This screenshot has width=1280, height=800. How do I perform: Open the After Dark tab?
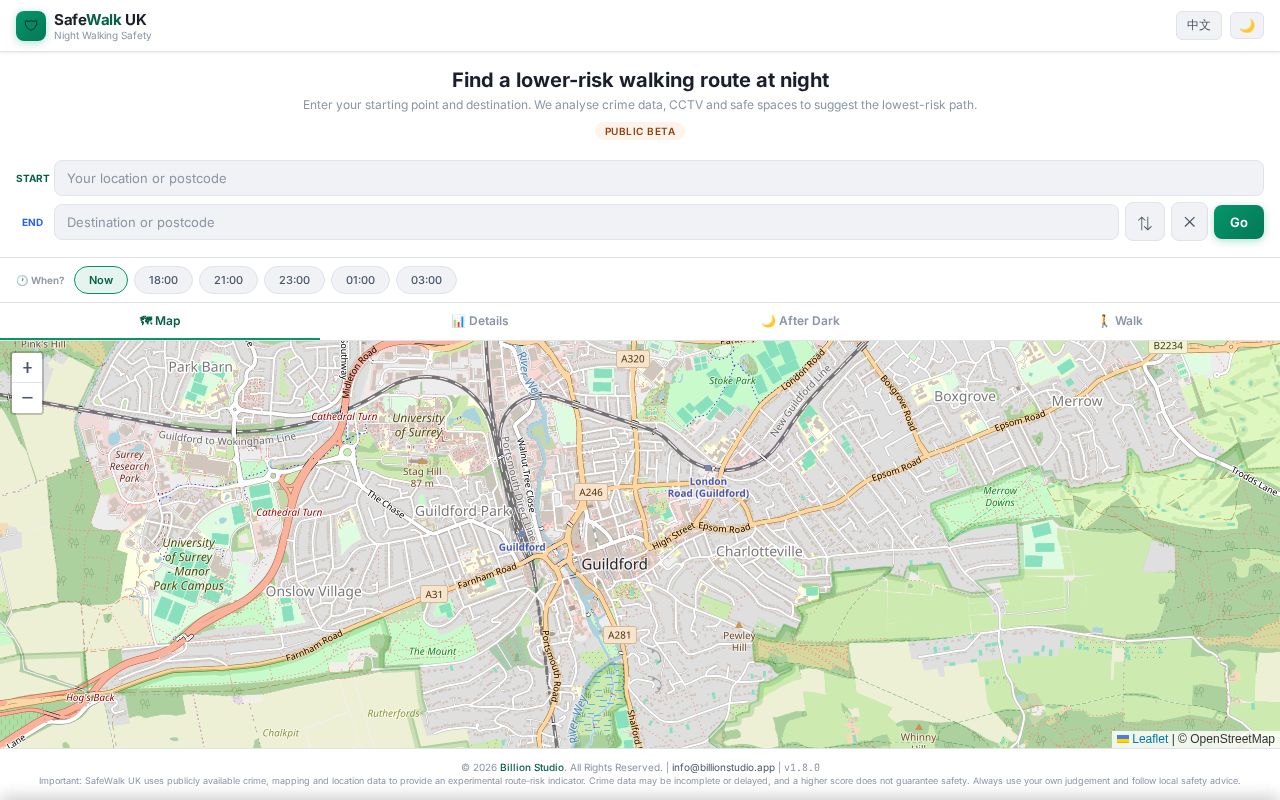tap(800, 321)
